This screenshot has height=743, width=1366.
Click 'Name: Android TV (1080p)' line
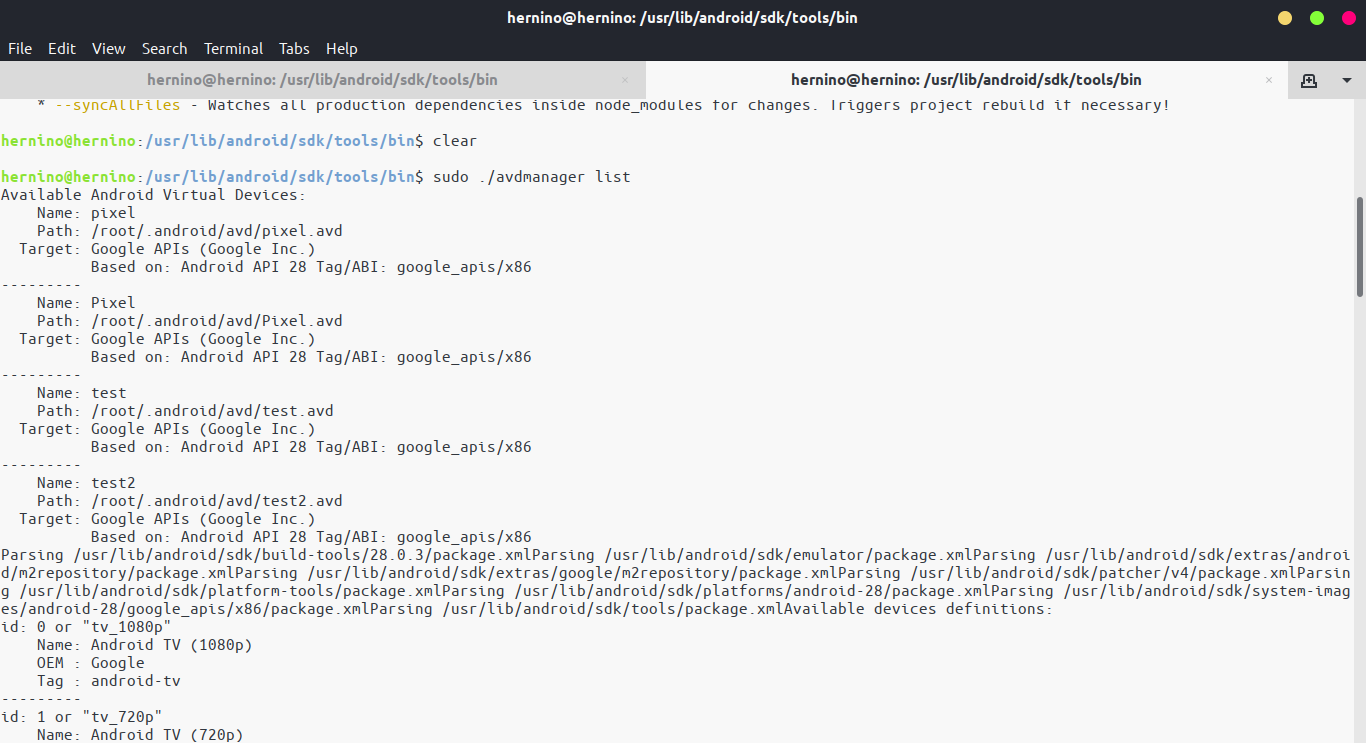coord(144,645)
